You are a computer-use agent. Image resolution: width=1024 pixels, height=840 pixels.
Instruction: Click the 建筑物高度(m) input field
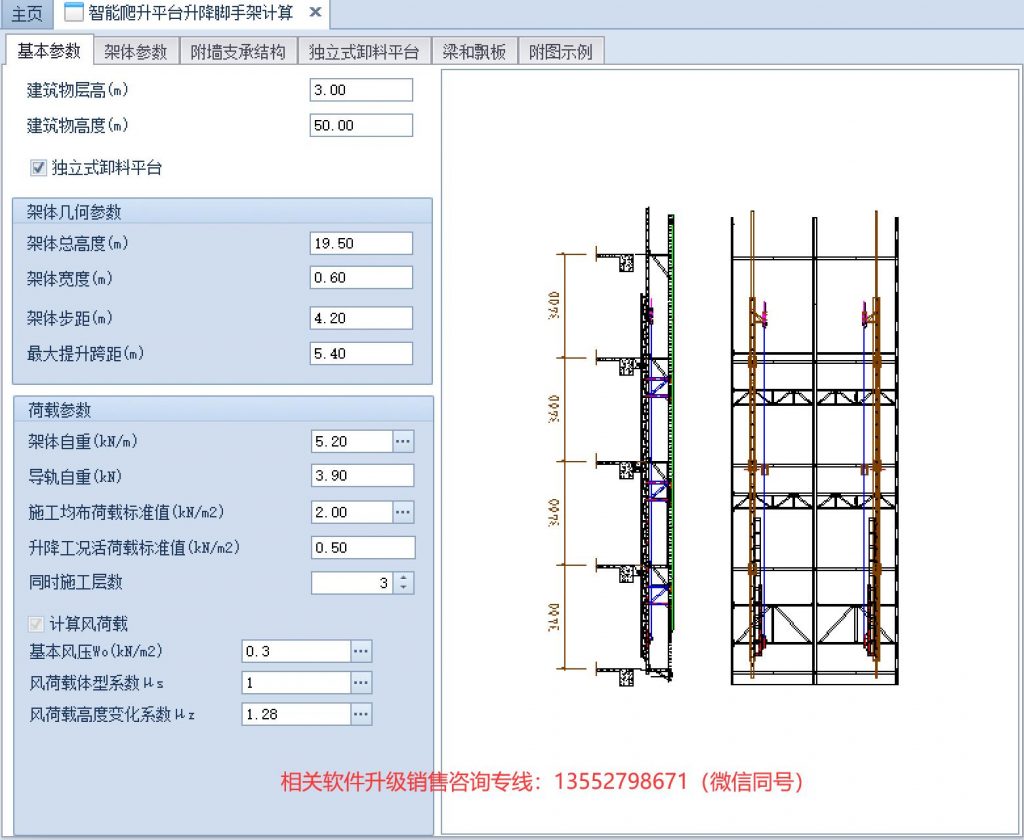click(361, 125)
